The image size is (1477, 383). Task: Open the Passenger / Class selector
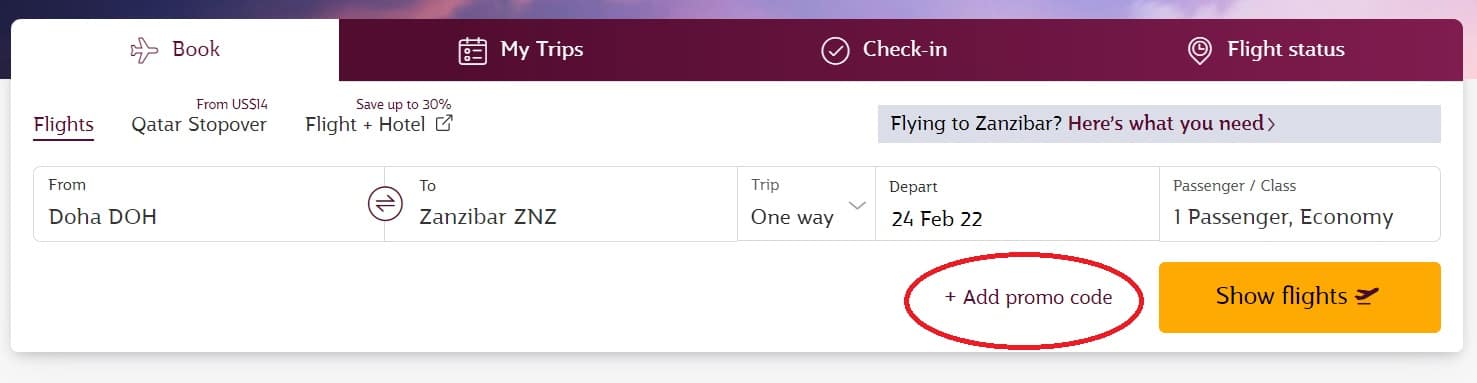point(1299,204)
